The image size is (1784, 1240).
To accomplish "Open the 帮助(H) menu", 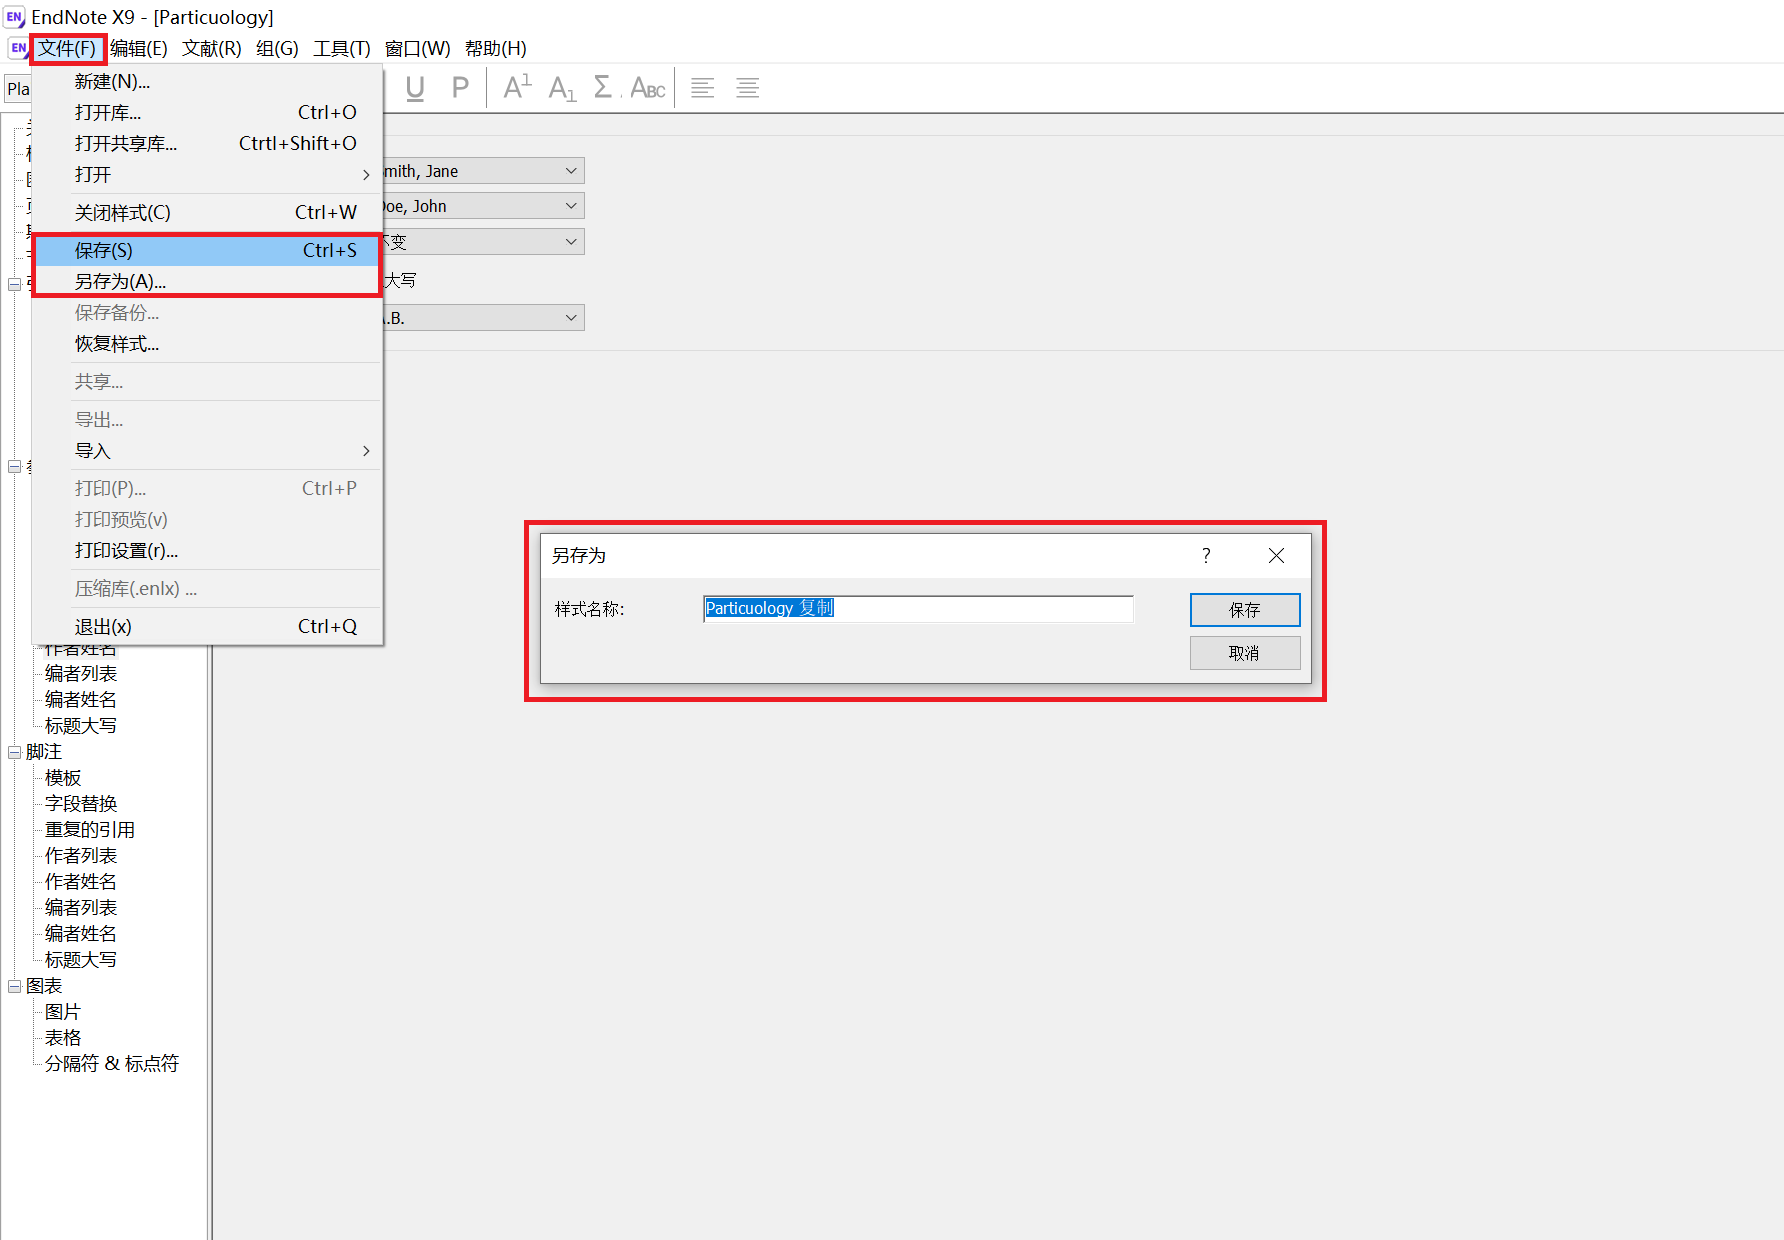I will click(x=495, y=48).
